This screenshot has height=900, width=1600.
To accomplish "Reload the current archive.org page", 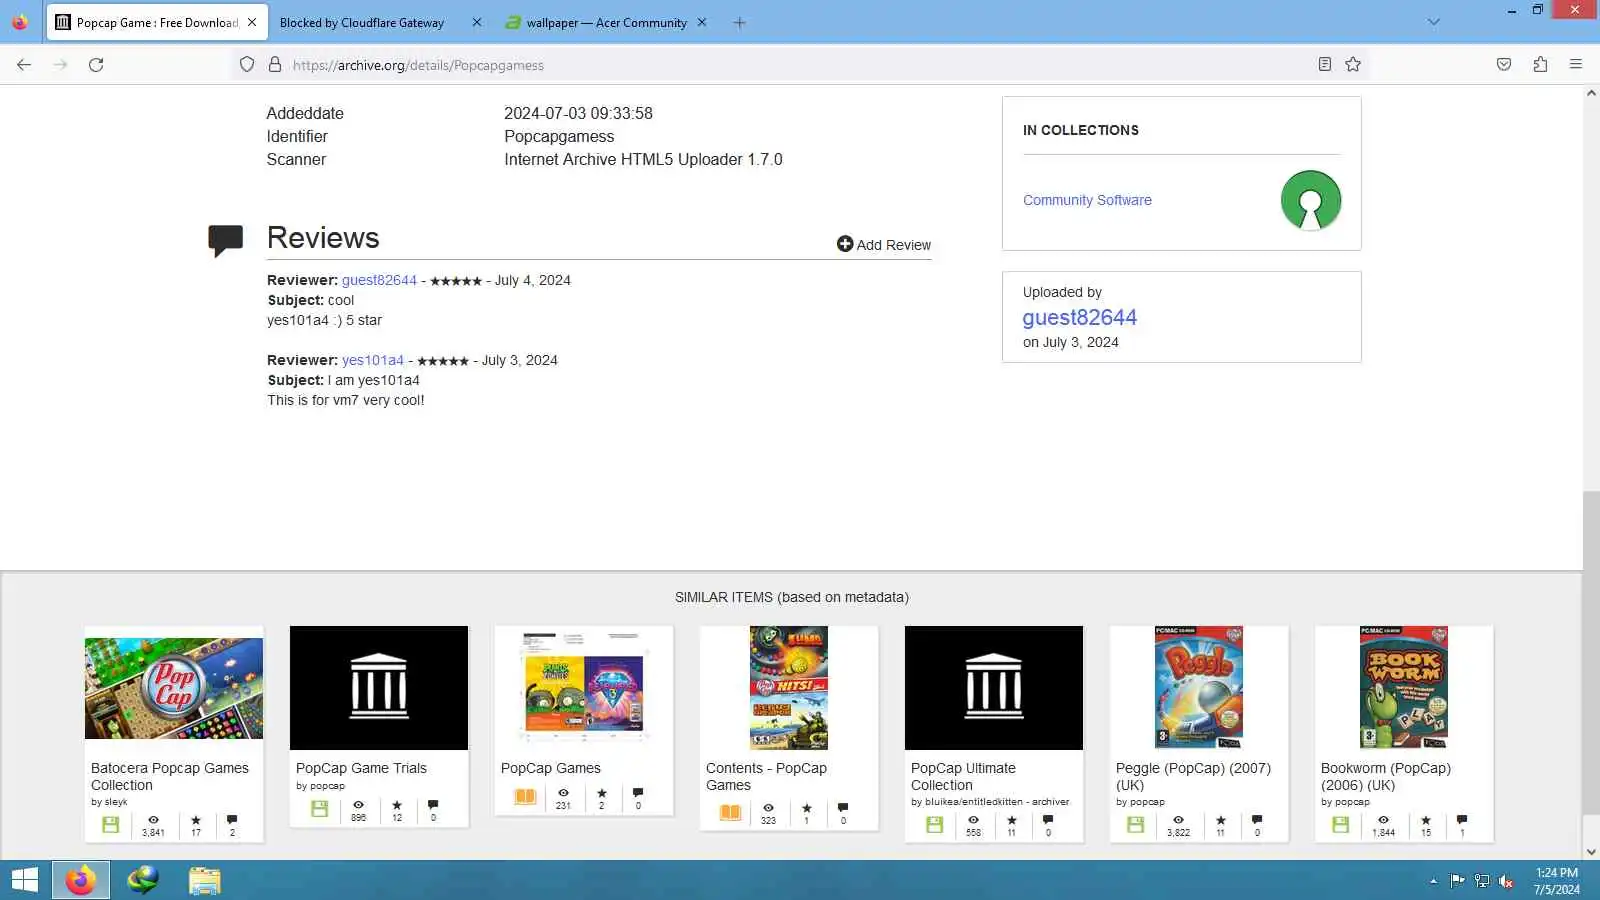I will click(96, 65).
